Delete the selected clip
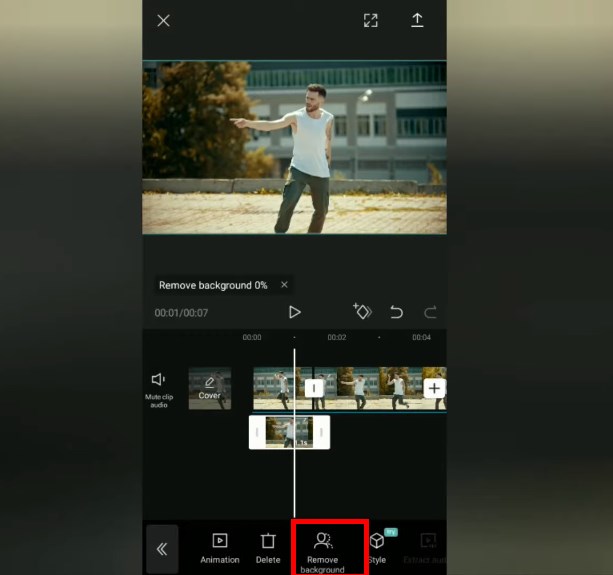Screen dimensions: 613x575 (x=268, y=548)
